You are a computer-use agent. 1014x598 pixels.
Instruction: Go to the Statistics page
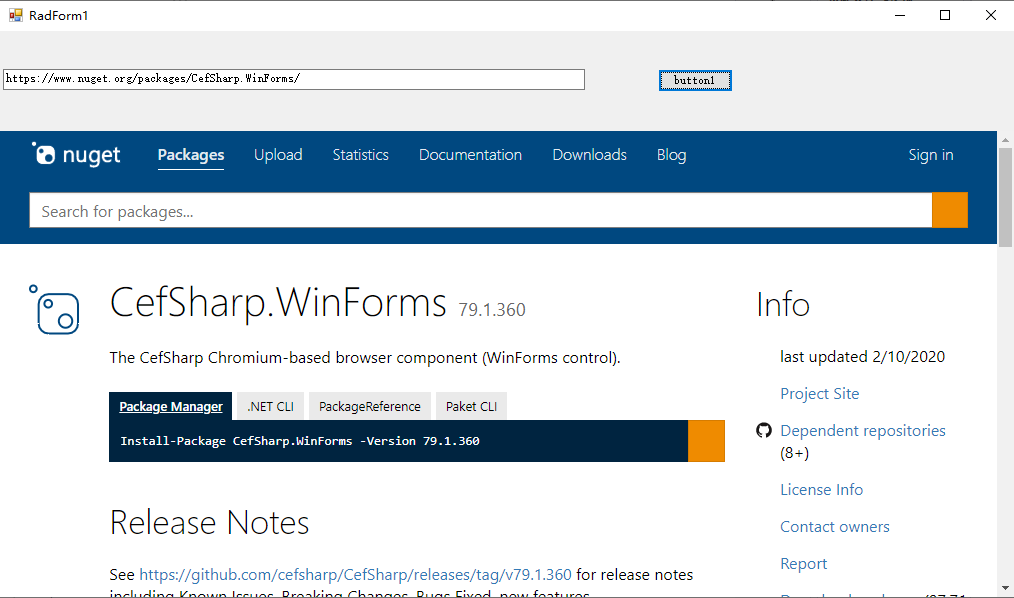(360, 155)
